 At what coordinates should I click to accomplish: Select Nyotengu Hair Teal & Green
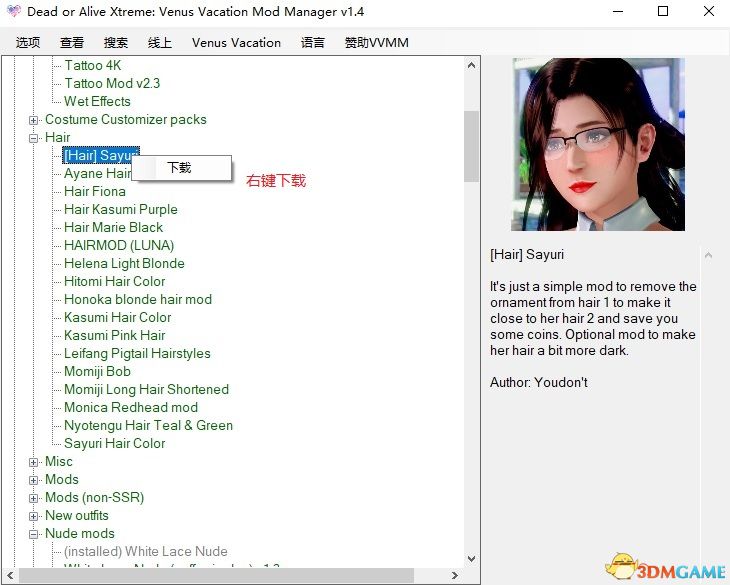[148, 425]
